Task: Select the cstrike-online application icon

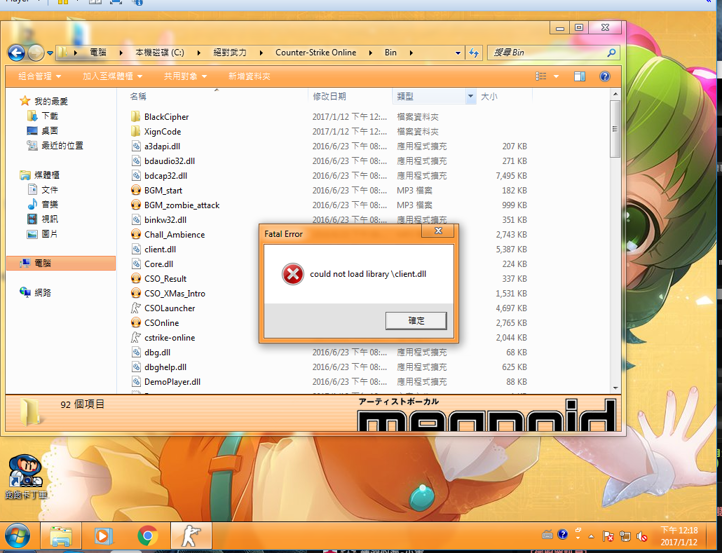Action: 136,338
